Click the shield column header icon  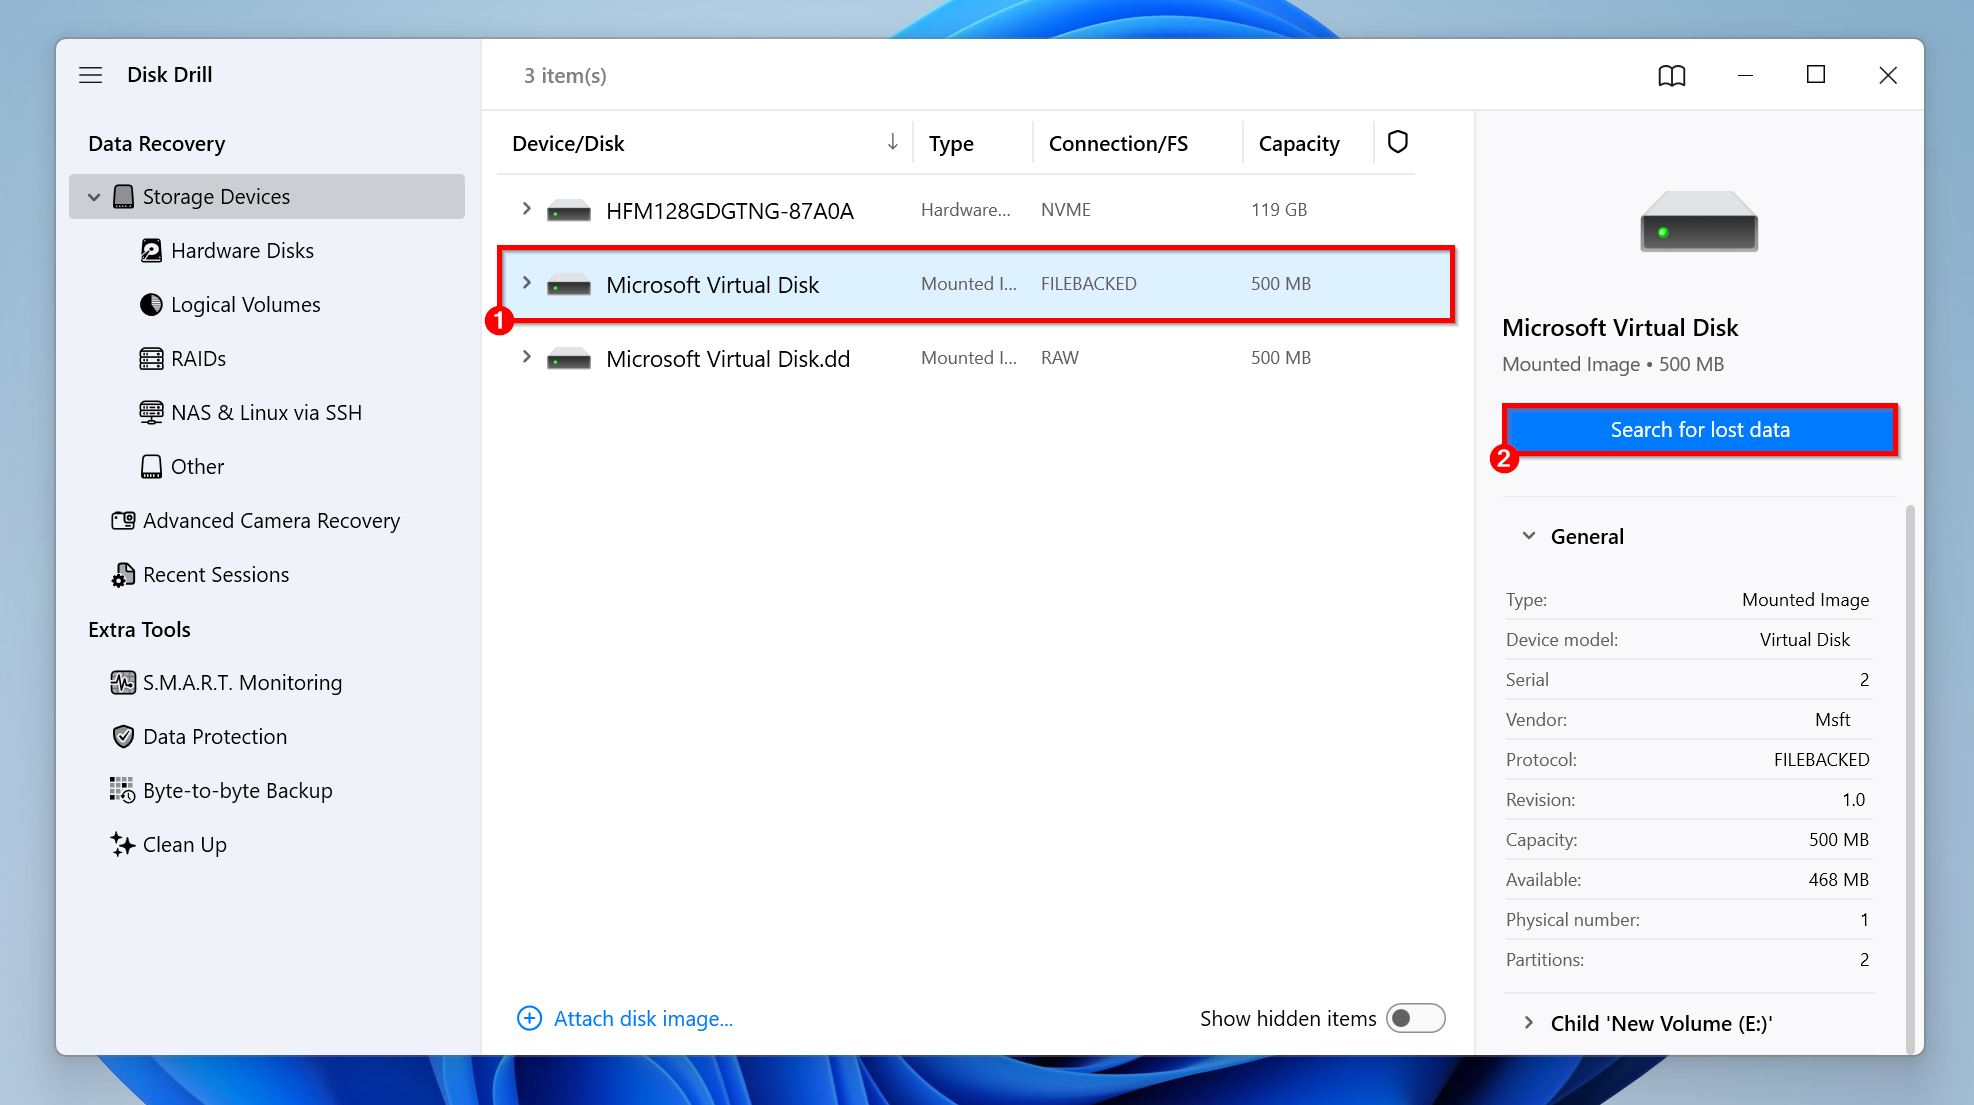pyautogui.click(x=1397, y=142)
